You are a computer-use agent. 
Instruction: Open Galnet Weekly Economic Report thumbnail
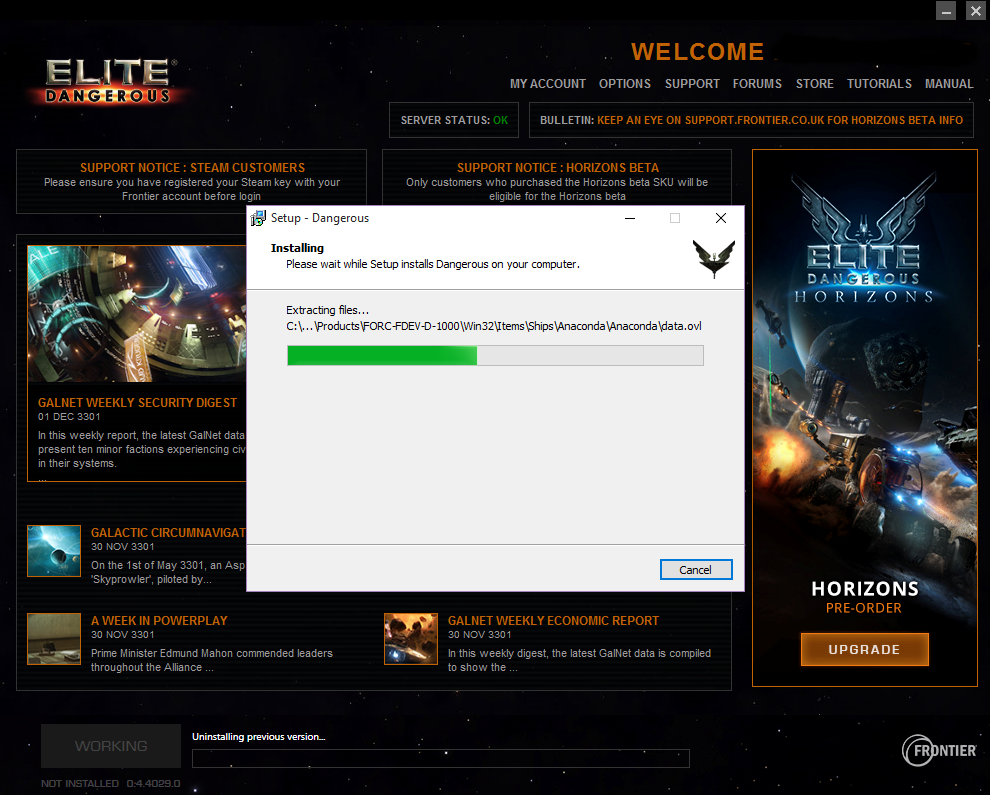coord(411,639)
